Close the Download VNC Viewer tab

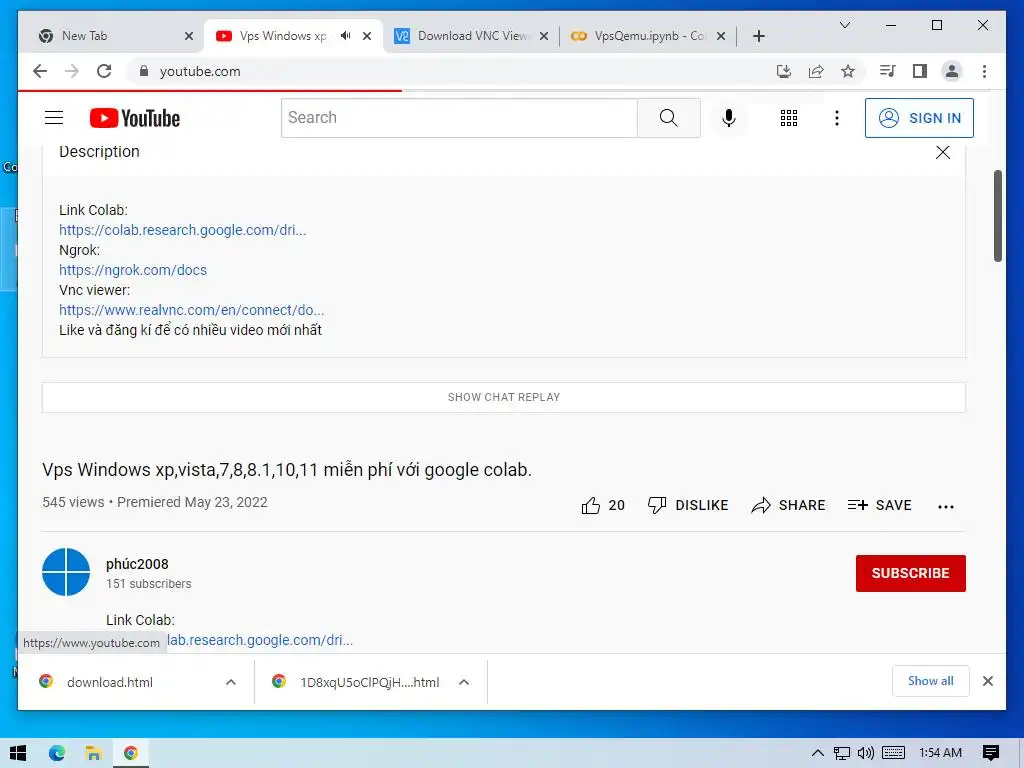pos(544,36)
